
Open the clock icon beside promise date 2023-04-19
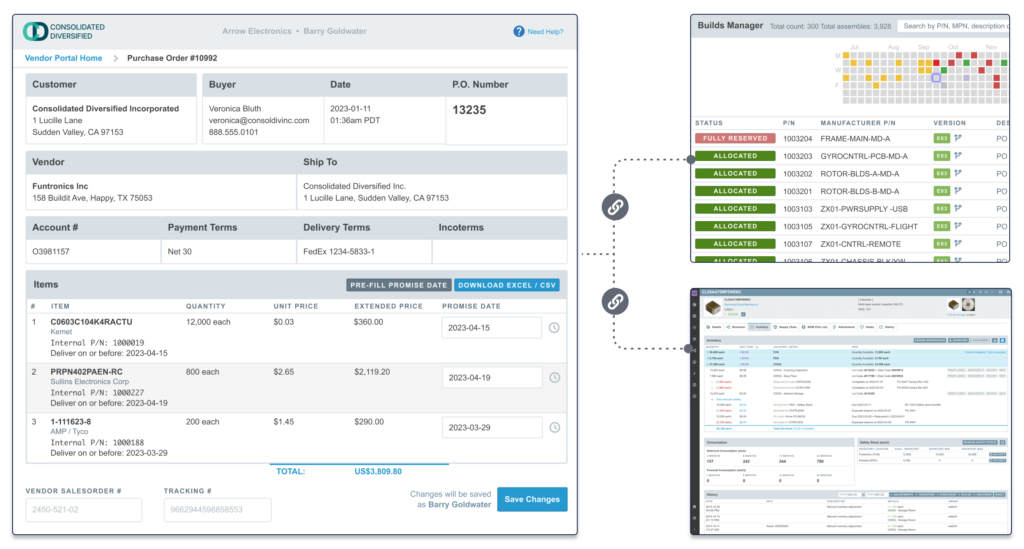pos(554,377)
